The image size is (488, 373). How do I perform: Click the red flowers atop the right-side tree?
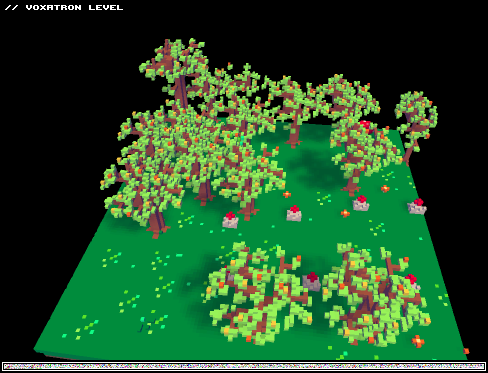click(366, 125)
